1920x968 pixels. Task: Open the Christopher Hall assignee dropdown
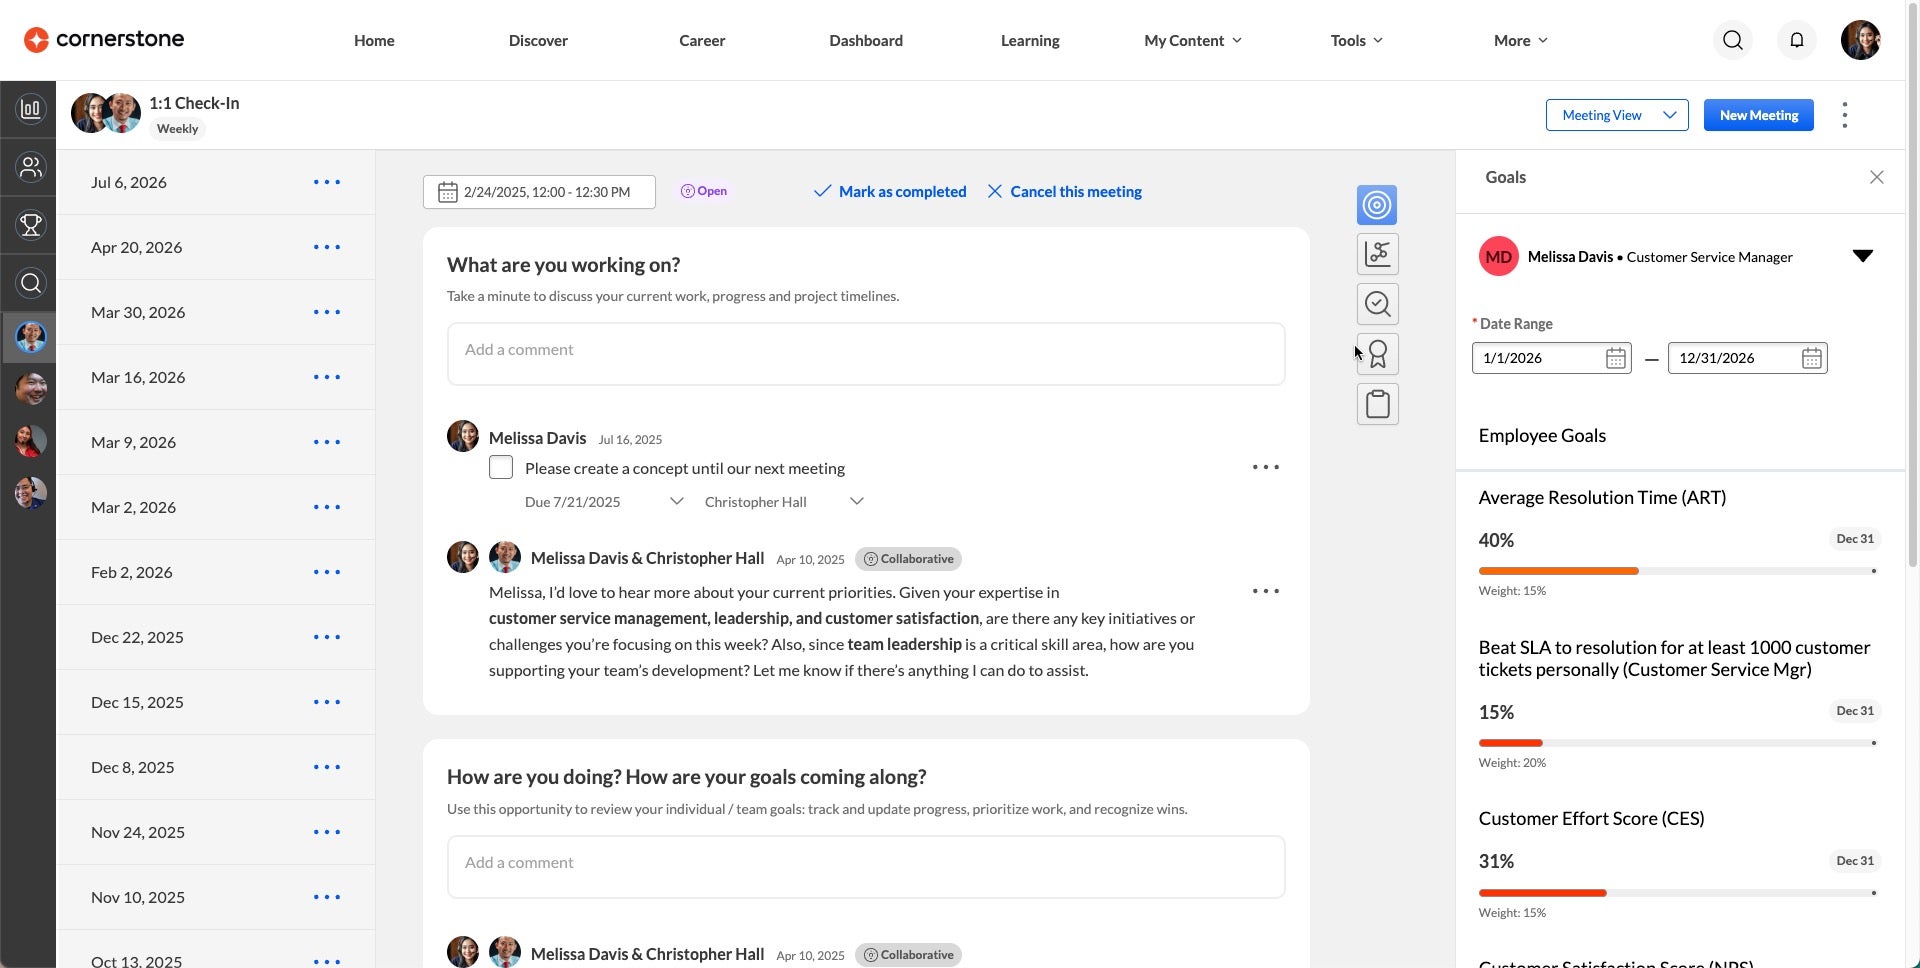click(784, 502)
